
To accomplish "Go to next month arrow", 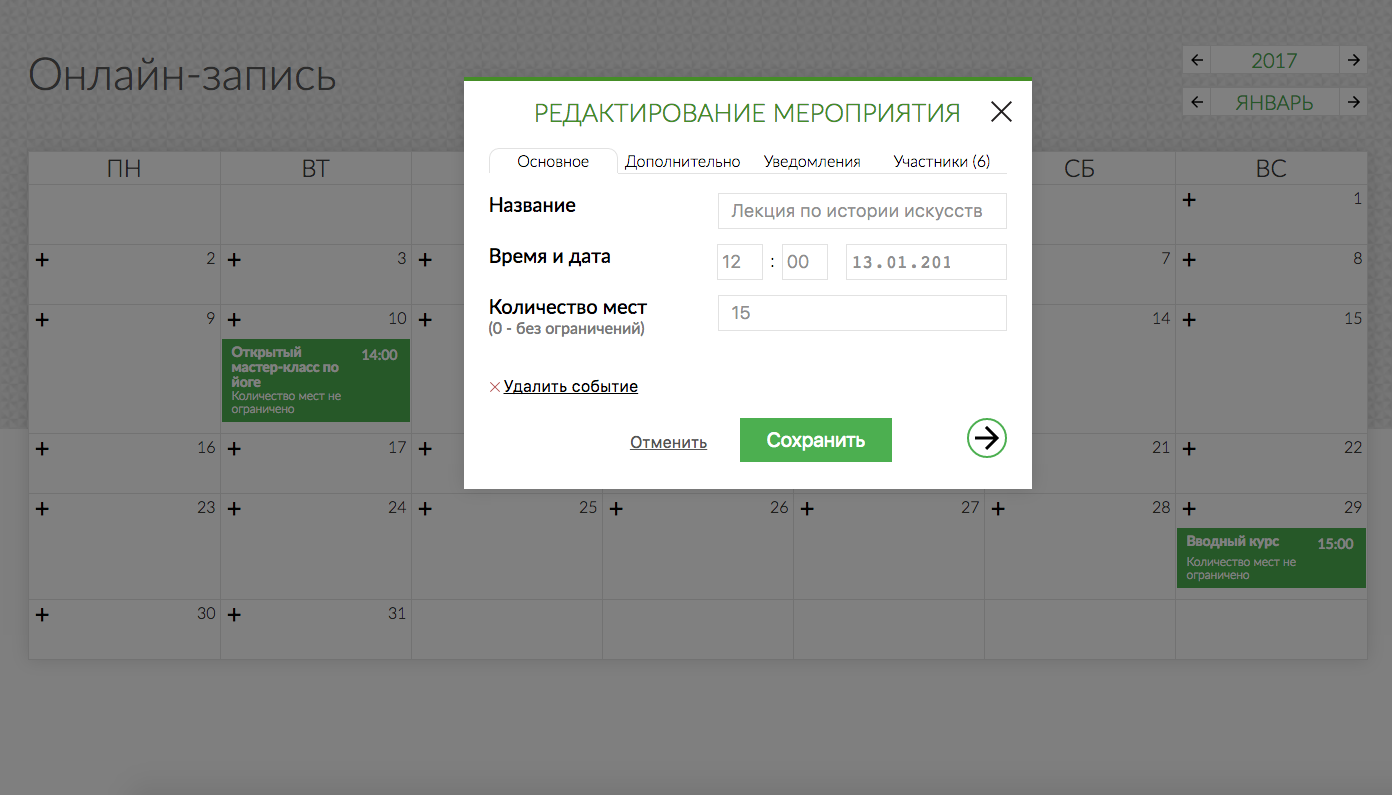I will click(1353, 102).
